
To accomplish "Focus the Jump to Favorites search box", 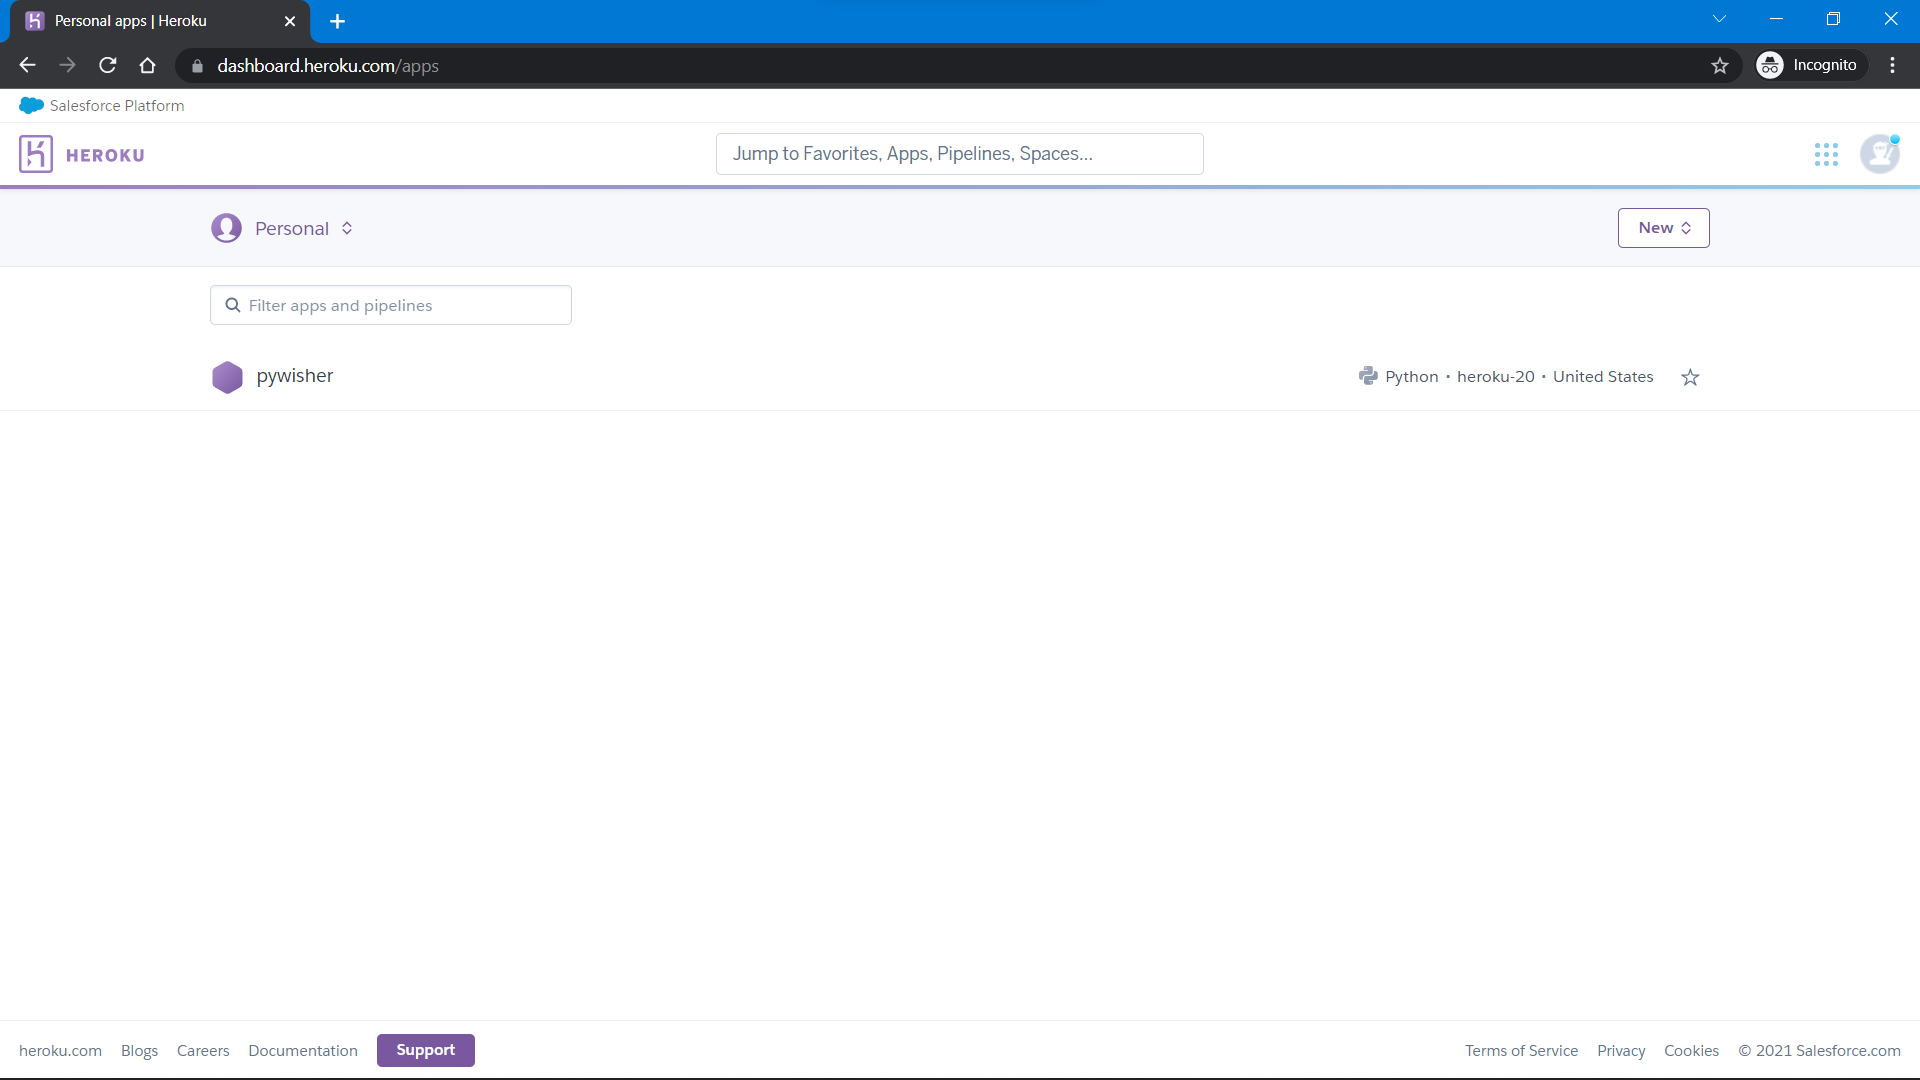I will click(959, 154).
